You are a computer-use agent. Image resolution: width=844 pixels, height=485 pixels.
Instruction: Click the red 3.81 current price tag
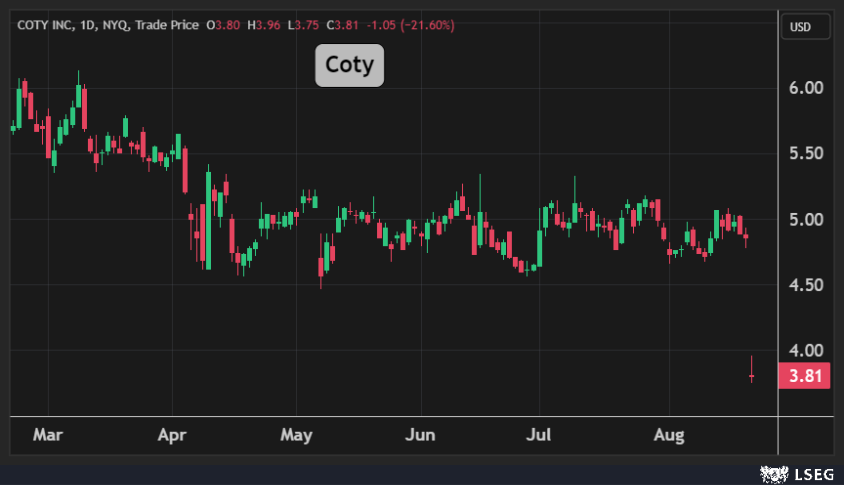(x=806, y=377)
